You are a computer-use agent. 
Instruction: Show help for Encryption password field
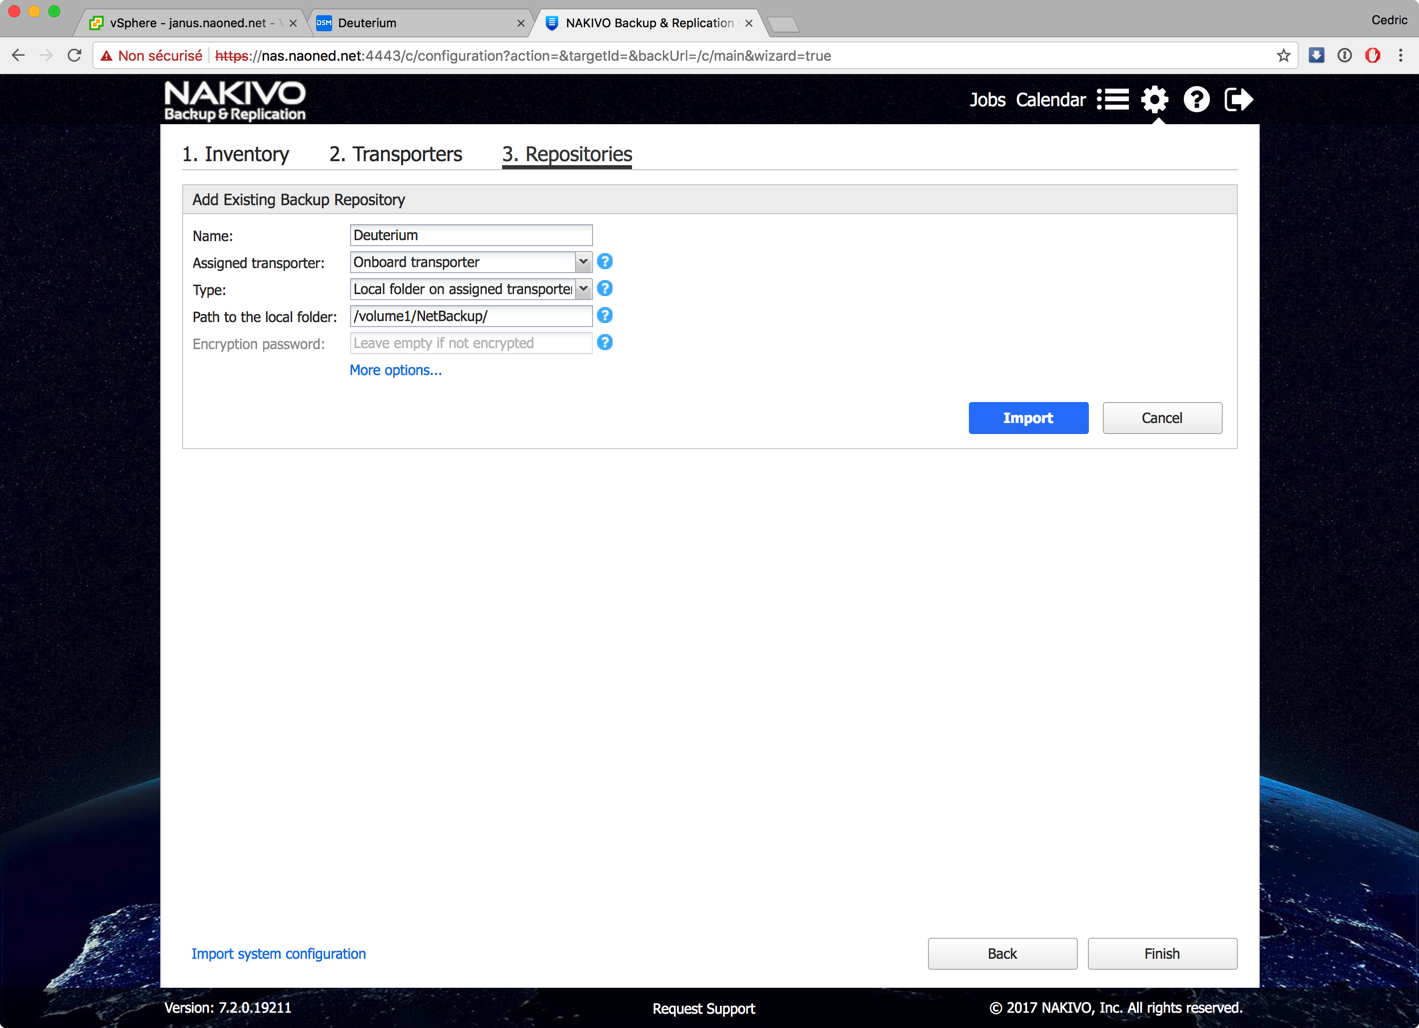pos(605,343)
